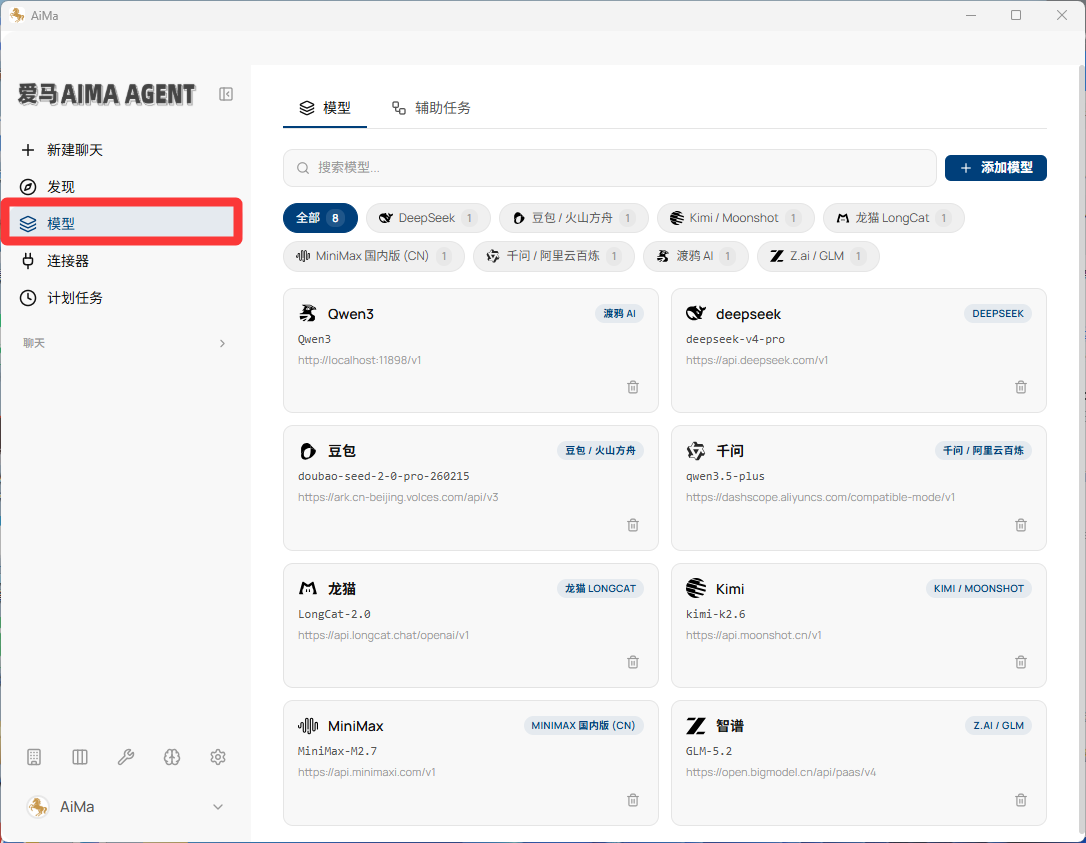
Task: Delete the Qwen3 model card
Action: 633,387
